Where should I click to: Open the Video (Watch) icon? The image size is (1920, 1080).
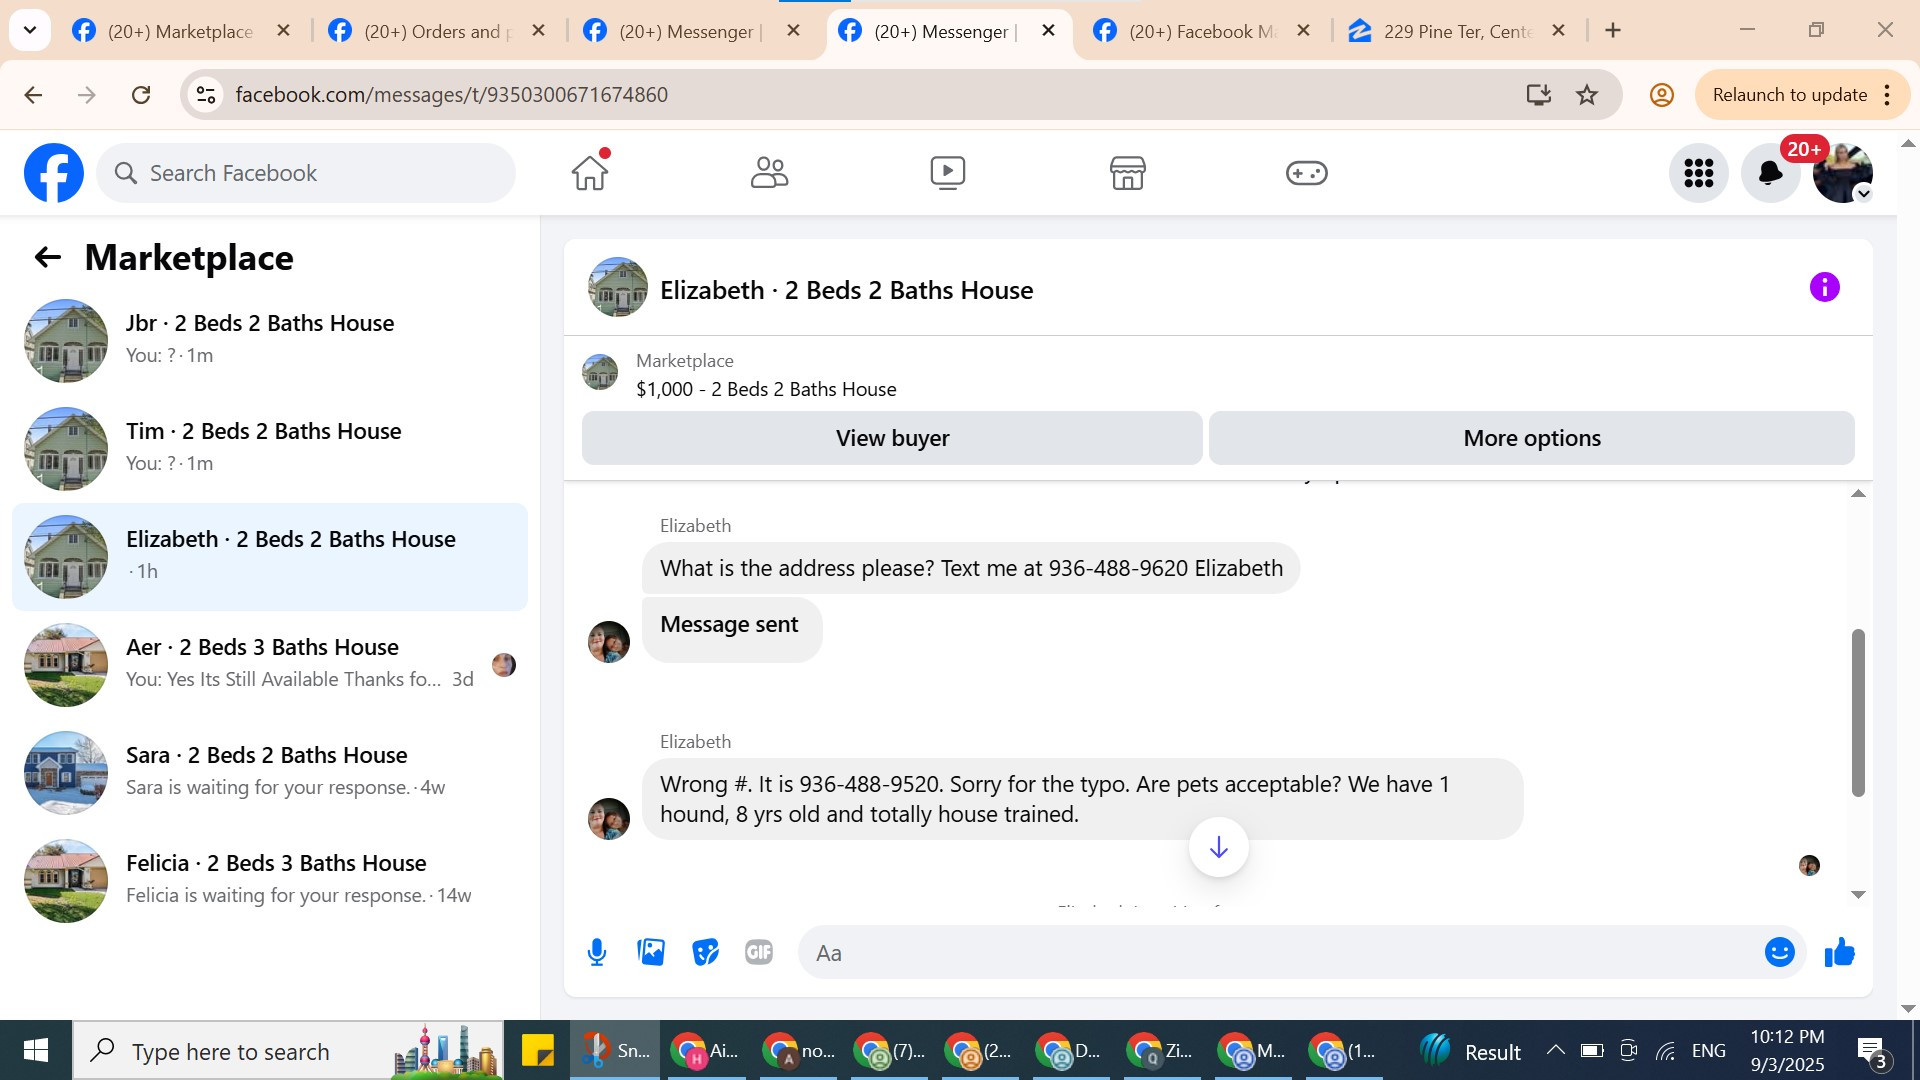(x=948, y=173)
